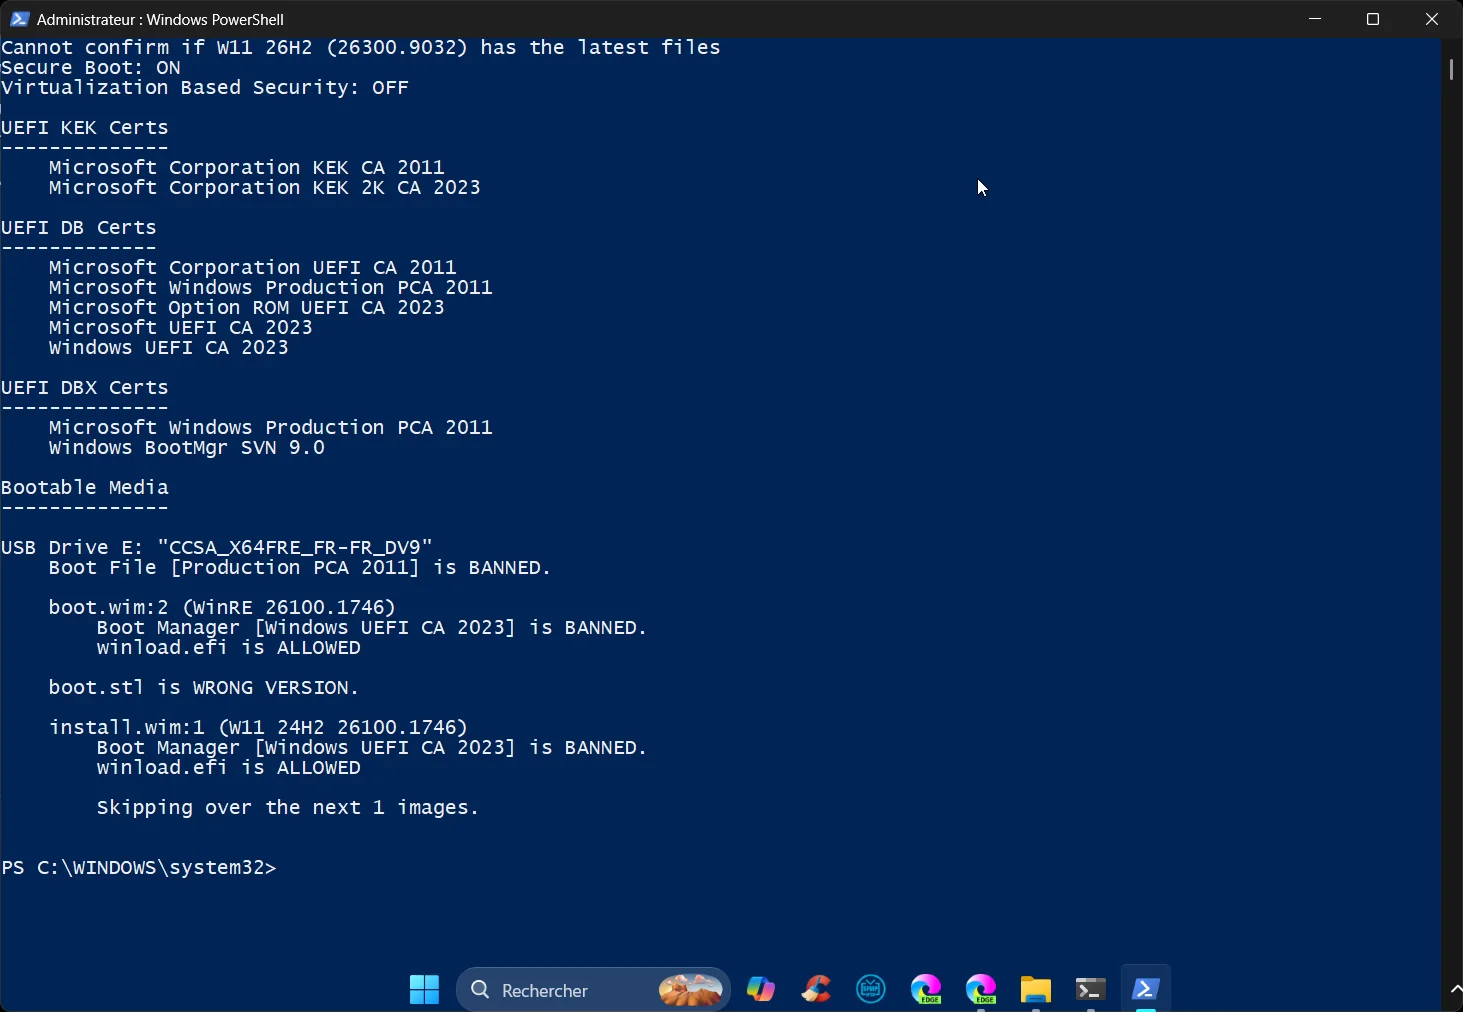Click the prompt line 'PS C:\WINDOWS\system32>'
This screenshot has width=1463, height=1012.
pos(139,868)
